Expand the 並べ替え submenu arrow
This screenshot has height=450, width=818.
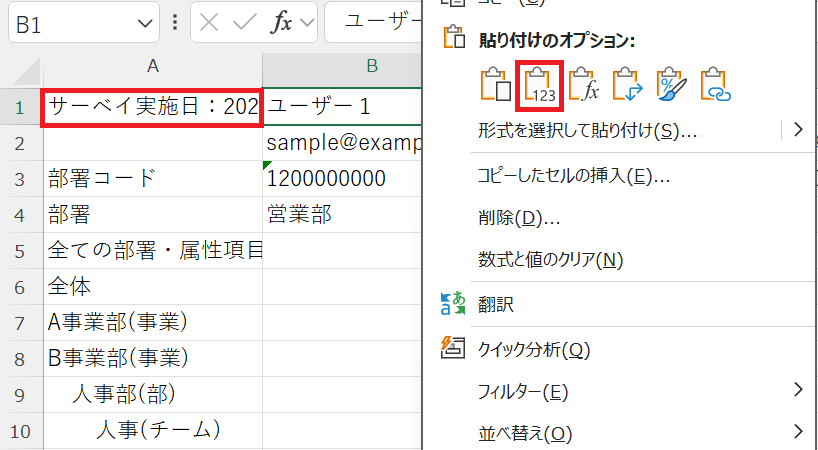tap(798, 431)
